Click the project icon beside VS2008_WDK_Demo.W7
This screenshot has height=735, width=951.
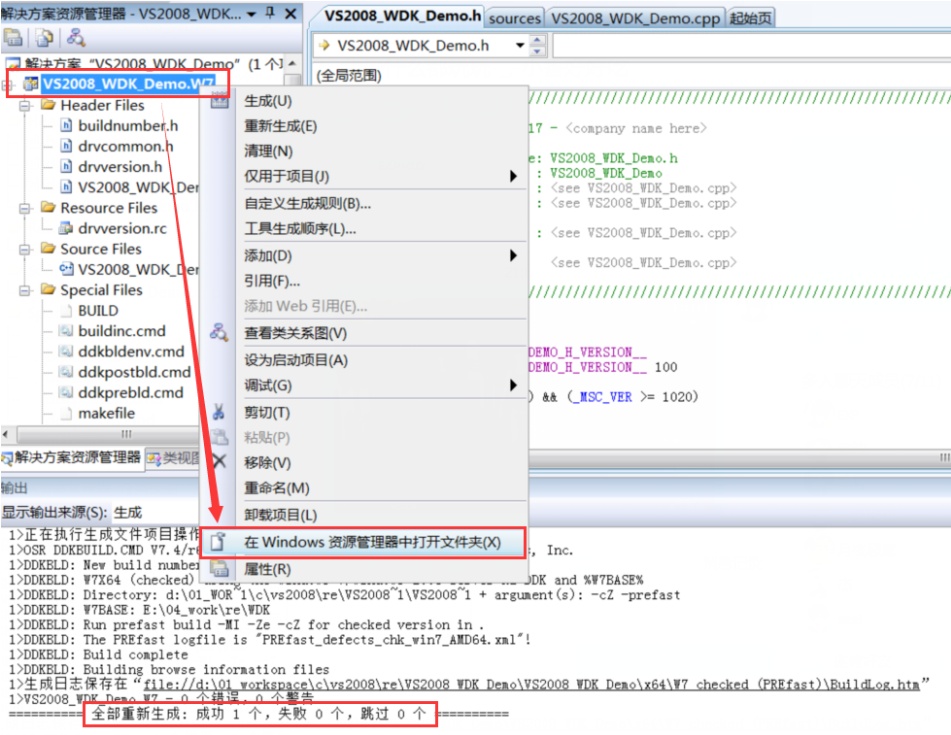pyautogui.click(x=30, y=84)
